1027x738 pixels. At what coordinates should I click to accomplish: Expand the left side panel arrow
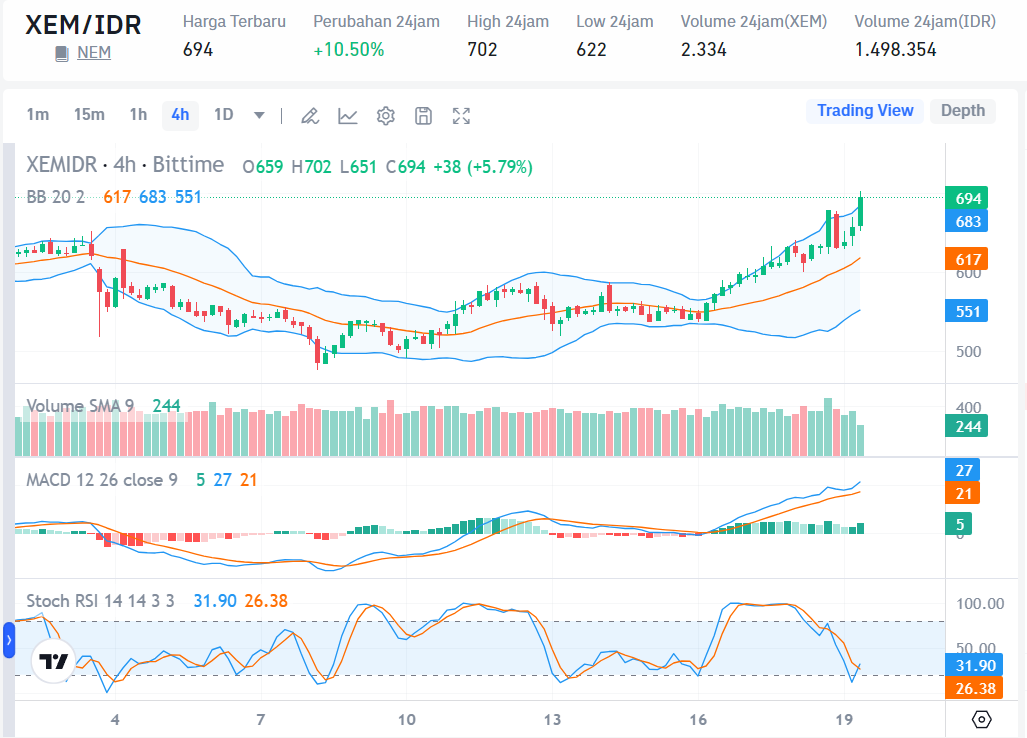pos(9,640)
